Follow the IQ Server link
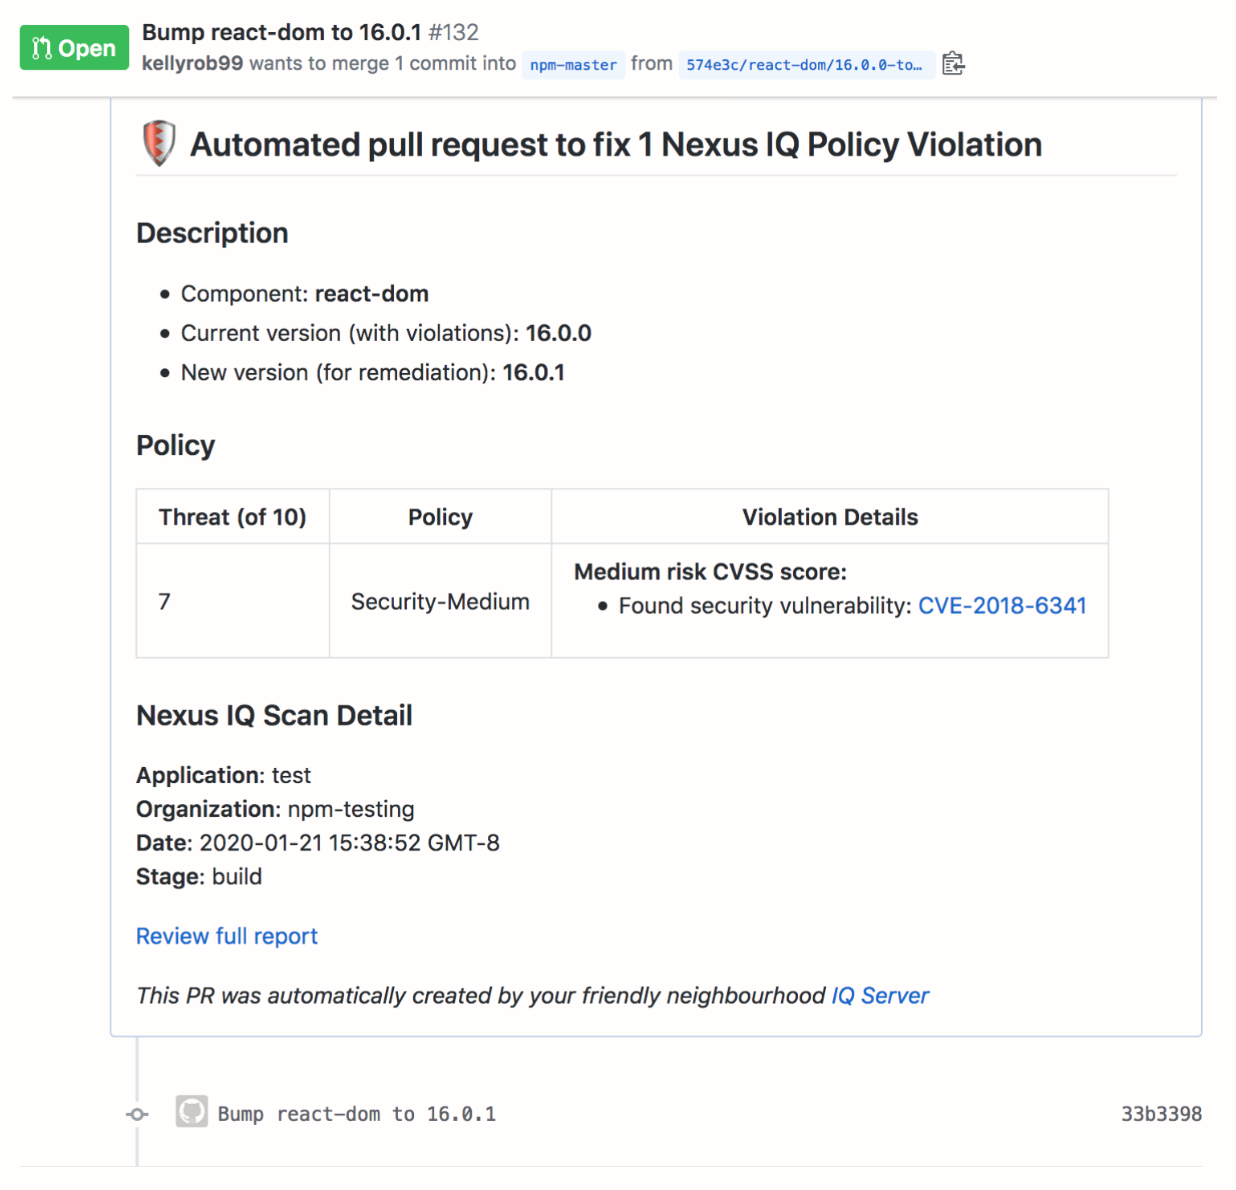This screenshot has width=1236, height=1190. click(x=879, y=996)
